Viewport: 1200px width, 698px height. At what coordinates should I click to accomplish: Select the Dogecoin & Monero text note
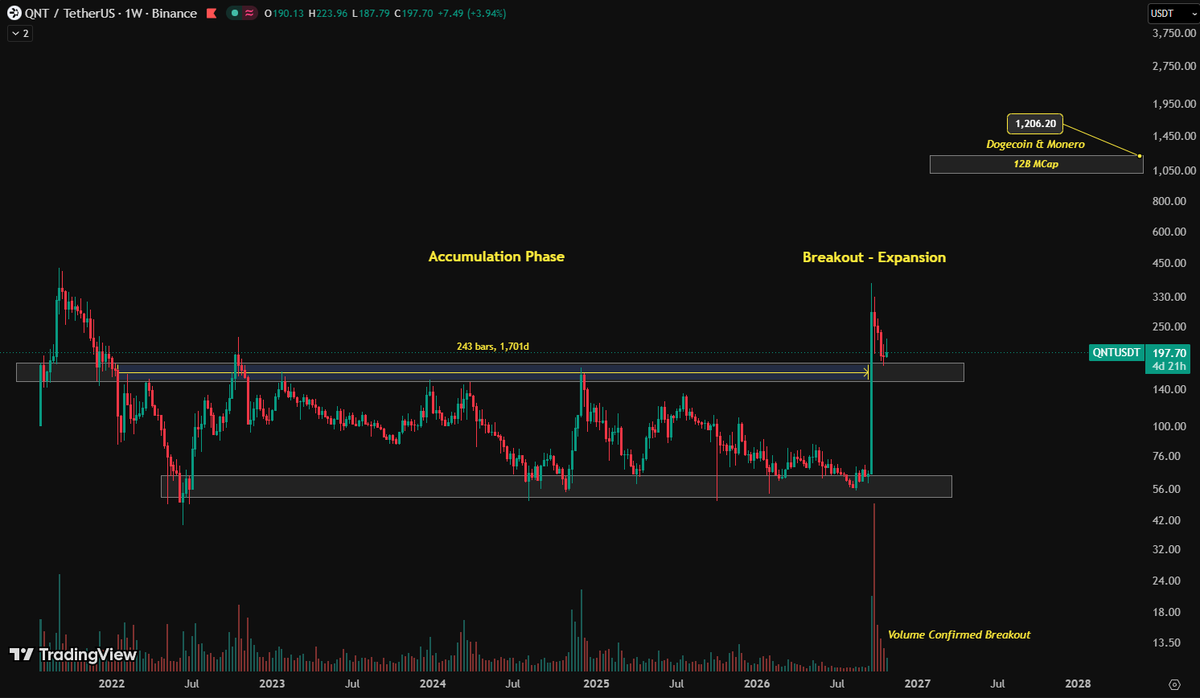coord(1035,144)
